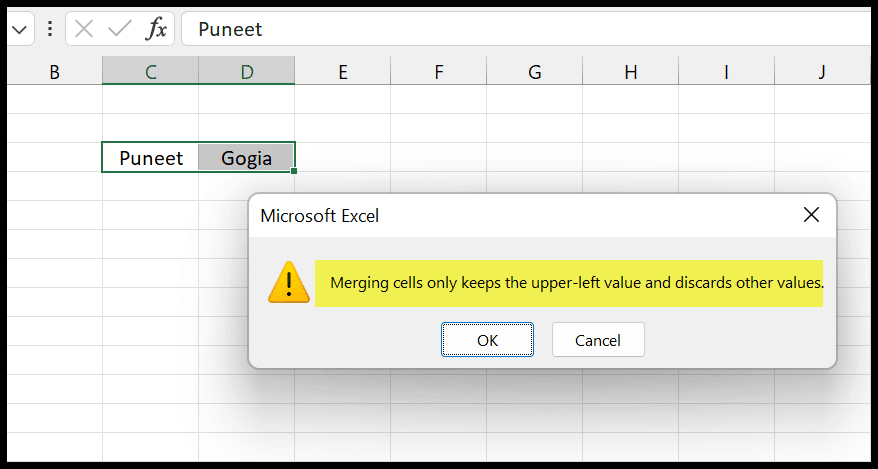The height and width of the screenshot is (469, 878).
Task: Select column H header
Action: [x=631, y=72]
